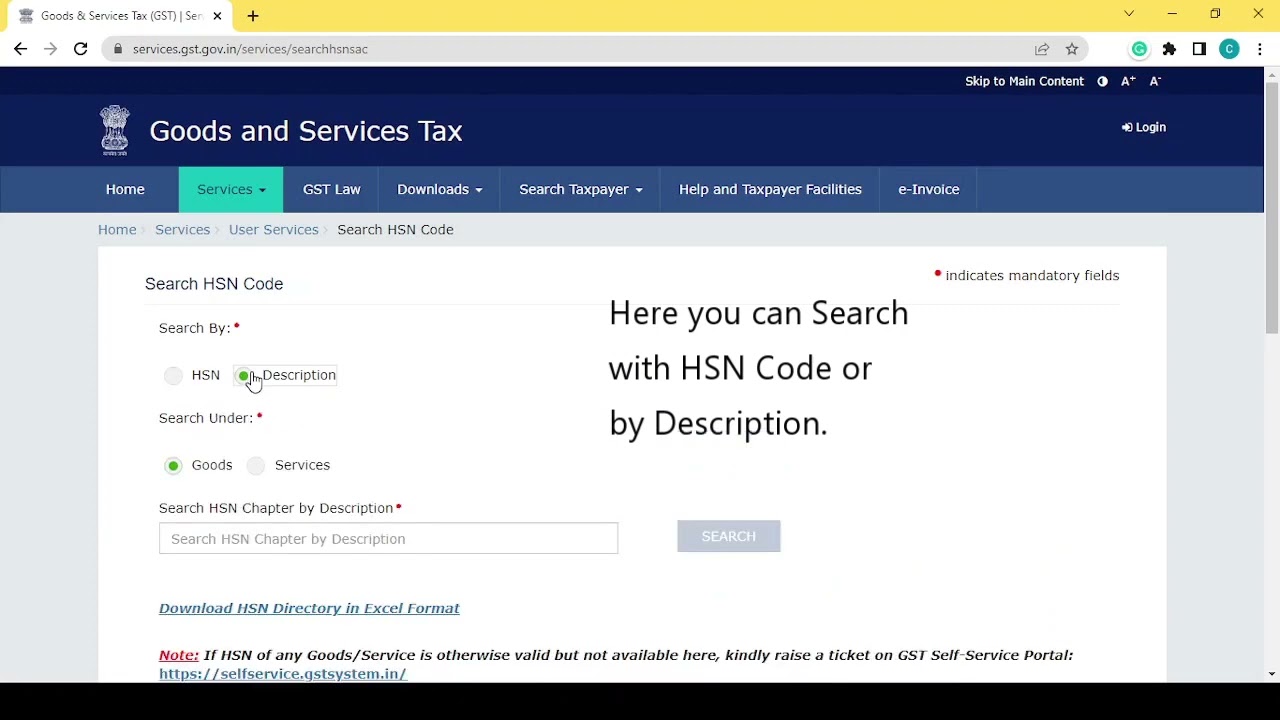Open Chrome three-dot menu
Viewport: 1280px width, 720px height.
(x=1259, y=49)
